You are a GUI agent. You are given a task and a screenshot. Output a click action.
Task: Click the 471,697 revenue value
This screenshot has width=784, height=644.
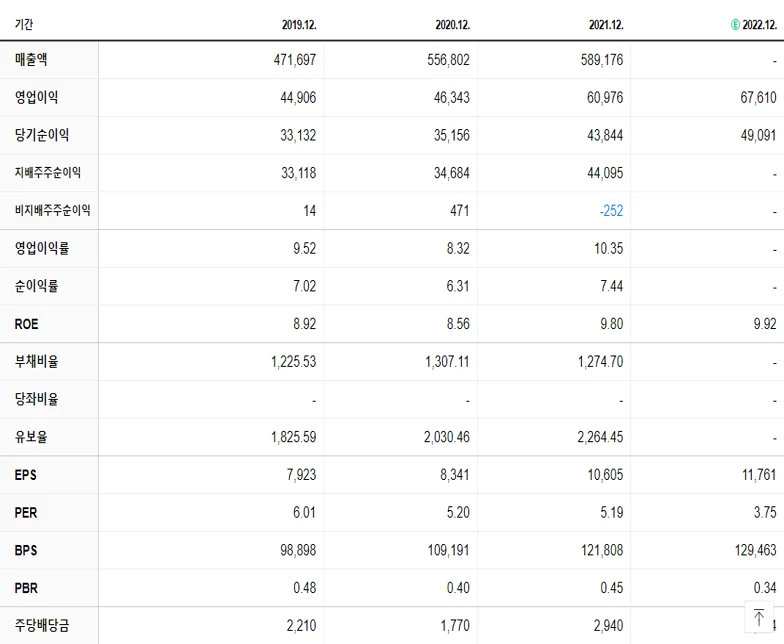click(295, 60)
